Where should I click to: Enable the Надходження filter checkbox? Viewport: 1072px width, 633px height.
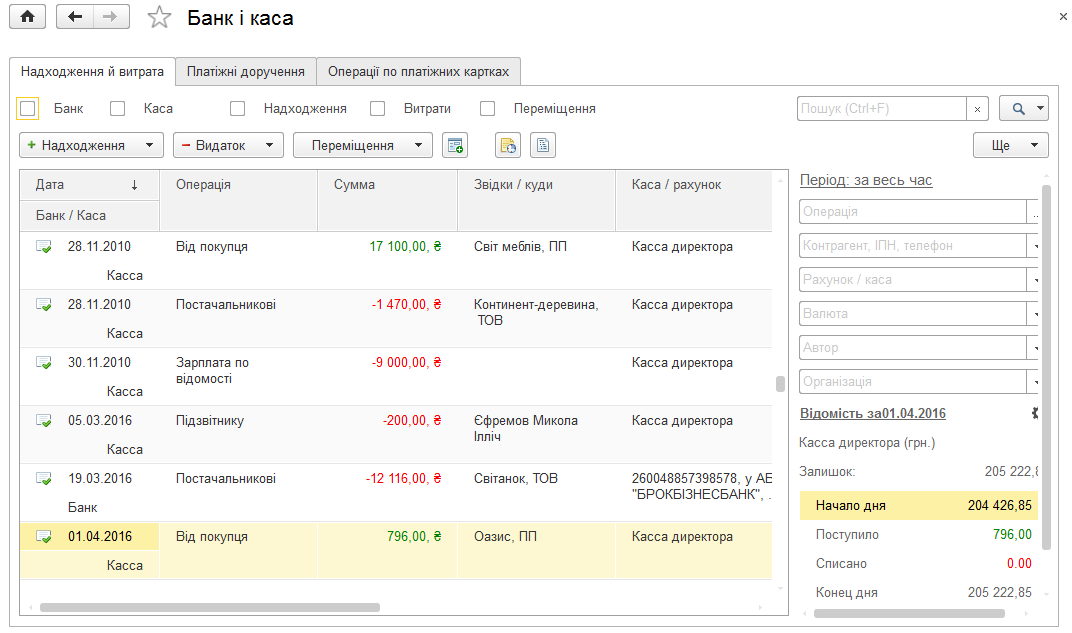coord(237,109)
